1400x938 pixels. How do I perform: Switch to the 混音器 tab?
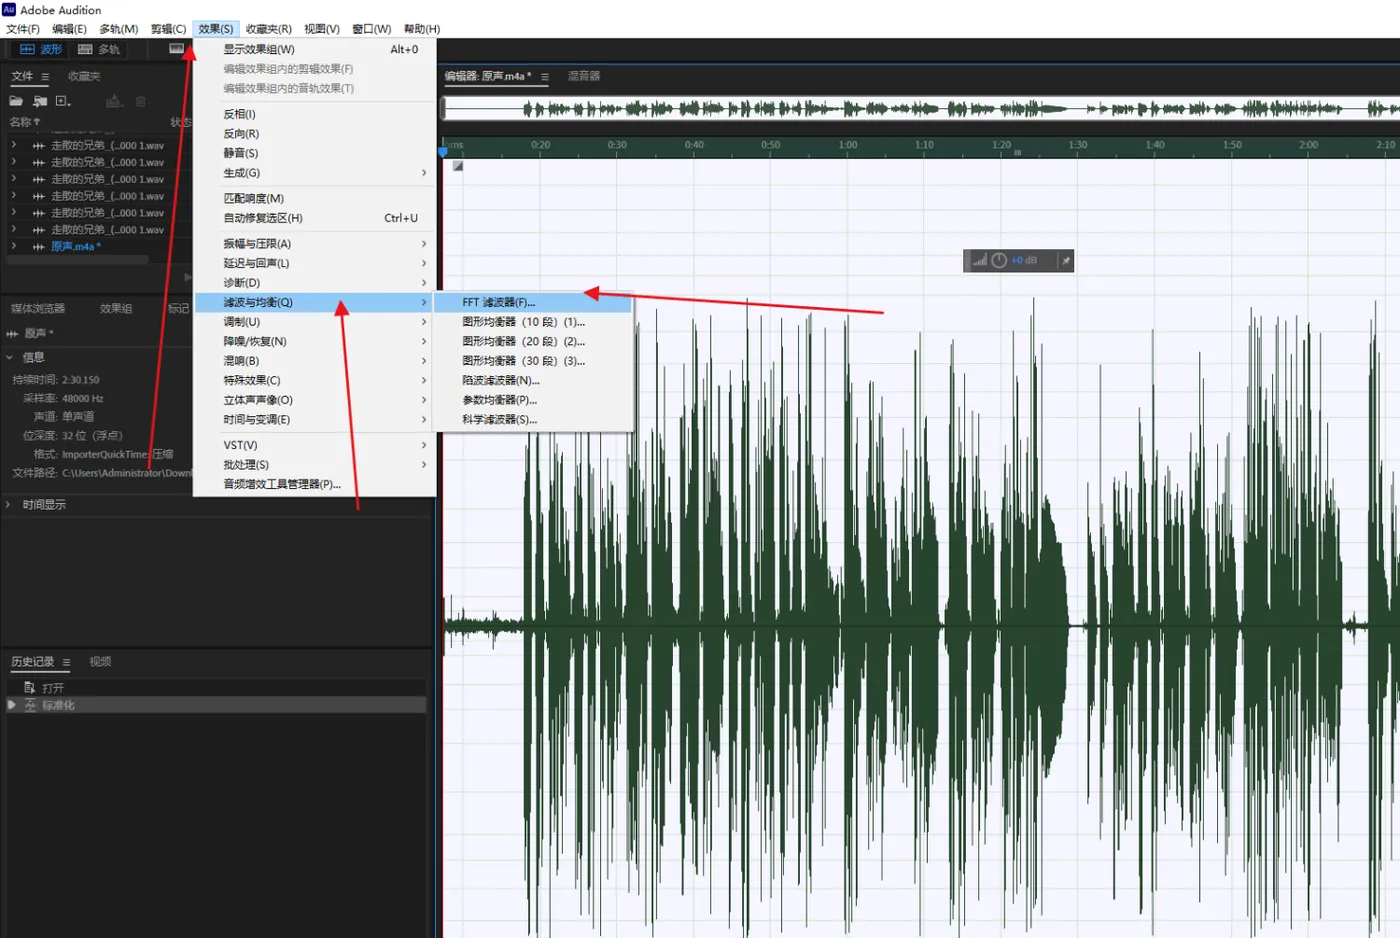(584, 76)
